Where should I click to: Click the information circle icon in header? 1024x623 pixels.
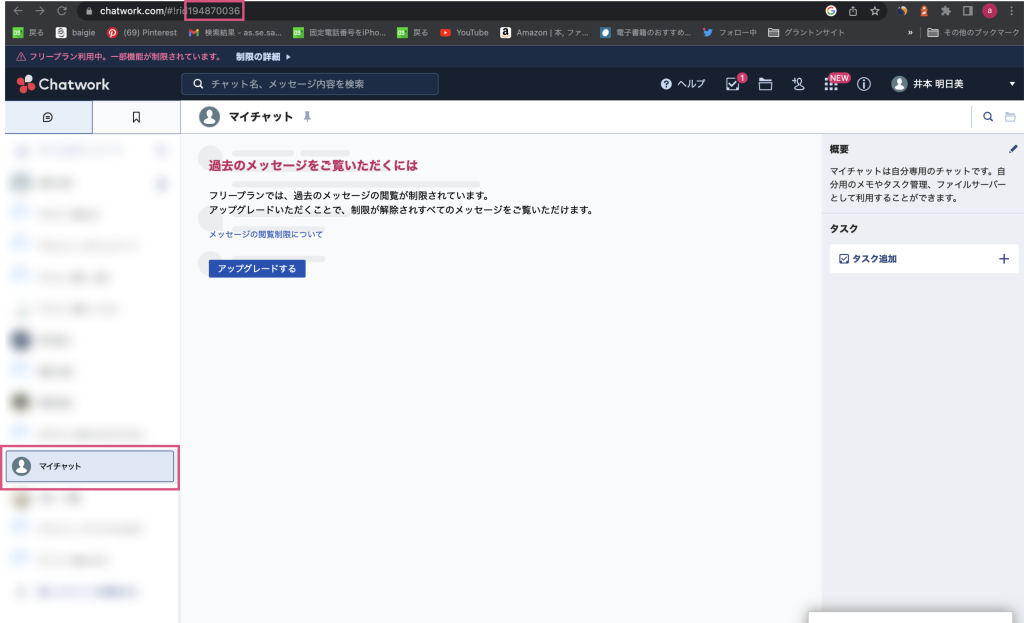864,84
